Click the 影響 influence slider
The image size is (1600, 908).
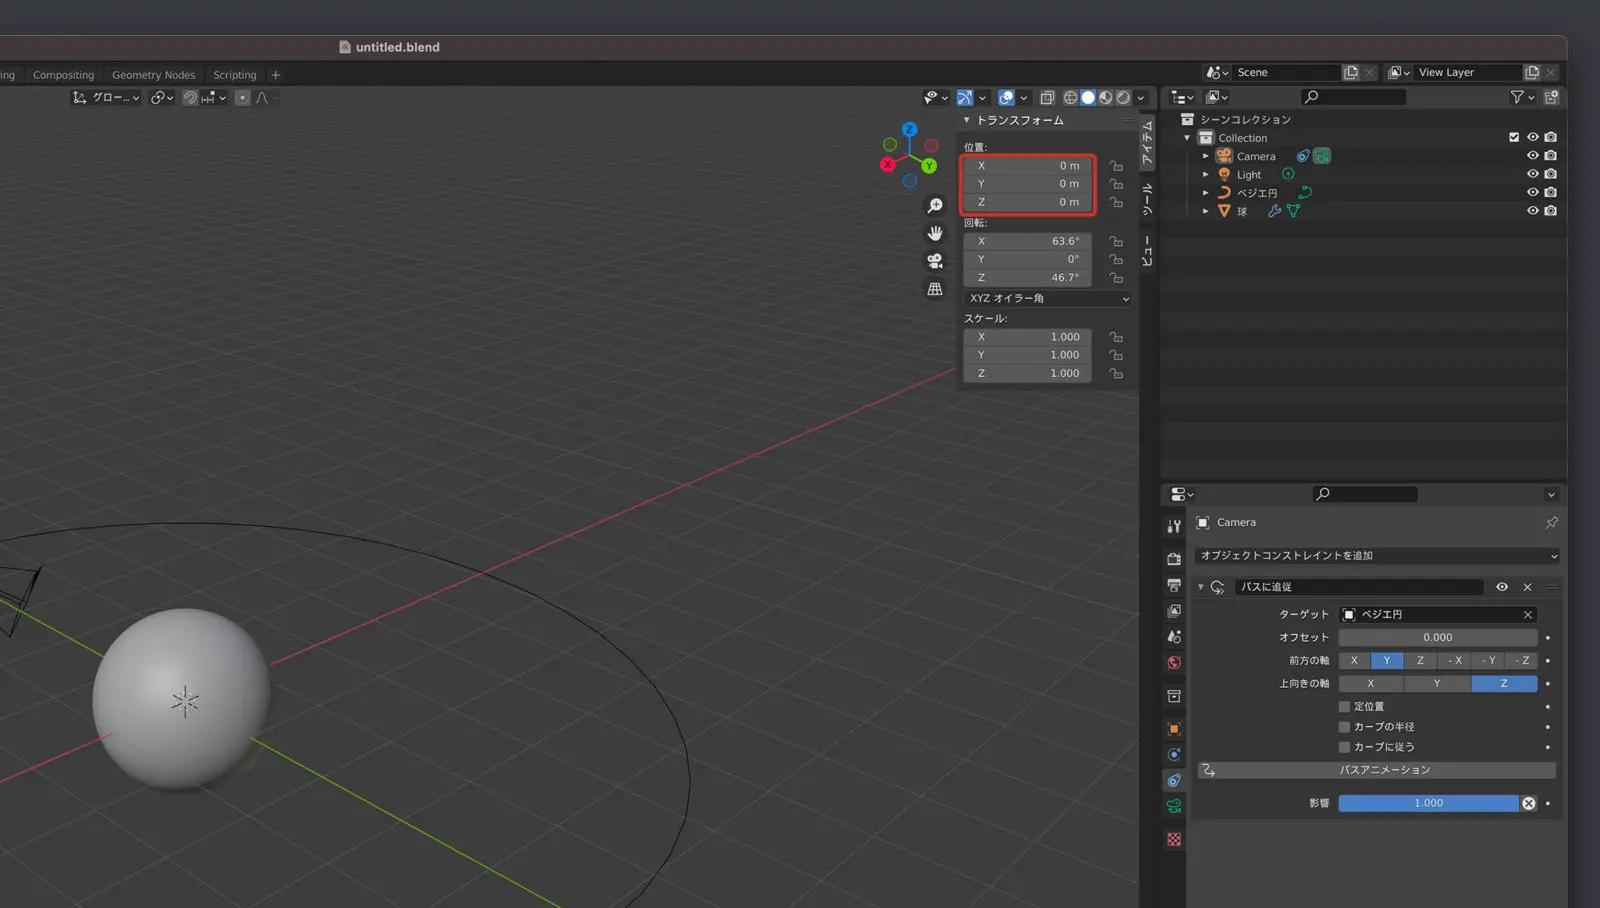point(1428,803)
